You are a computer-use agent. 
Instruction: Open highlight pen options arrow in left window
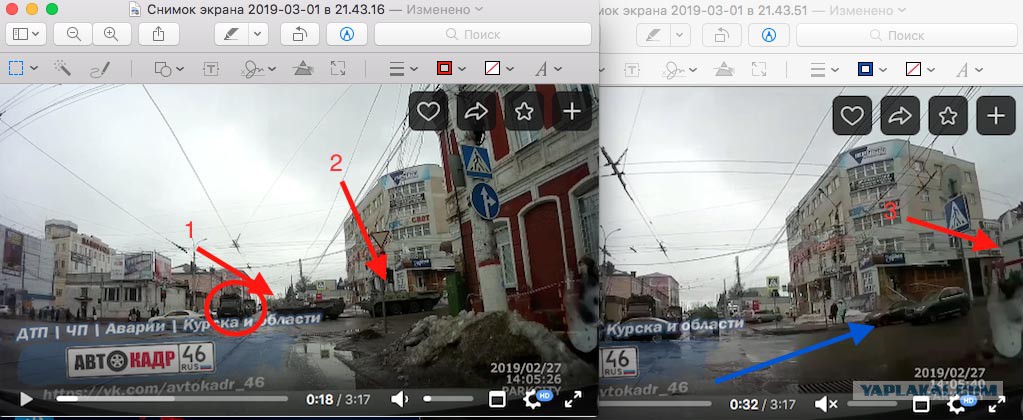[259, 35]
